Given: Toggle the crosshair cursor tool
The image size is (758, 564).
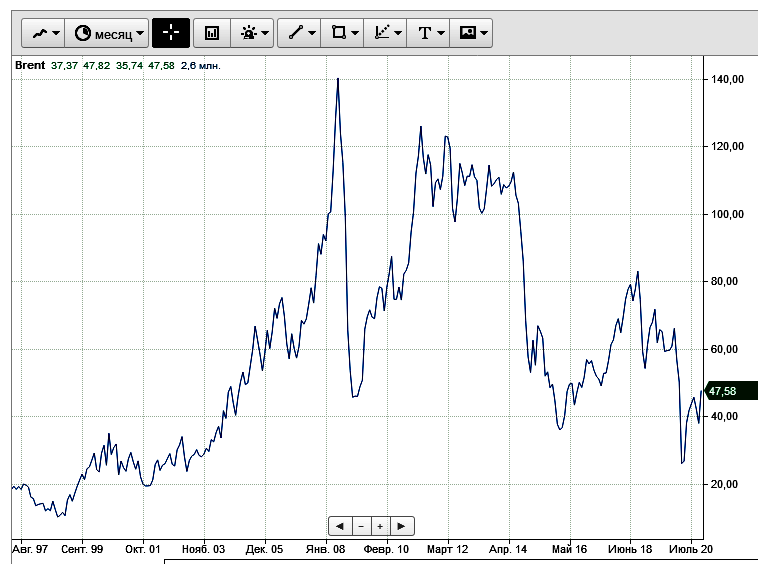Looking at the screenshot, I should tap(170, 33).
